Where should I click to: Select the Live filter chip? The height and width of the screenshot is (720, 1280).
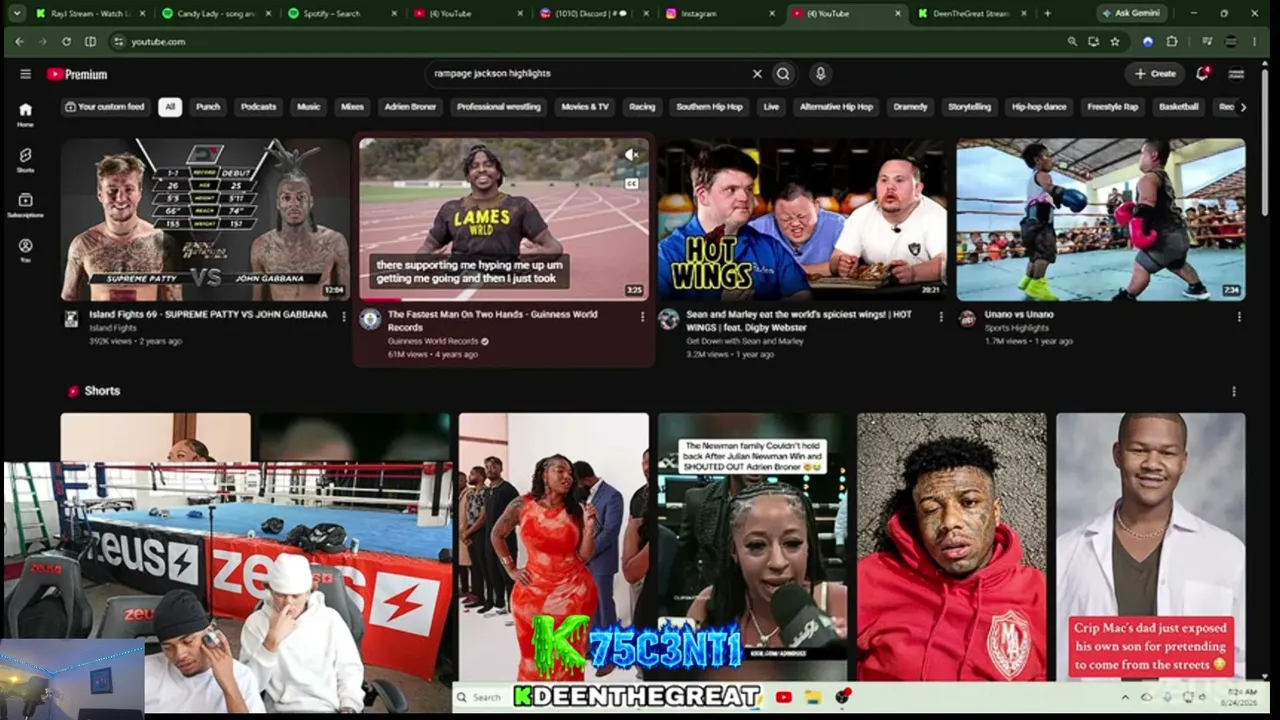tap(771, 107)
